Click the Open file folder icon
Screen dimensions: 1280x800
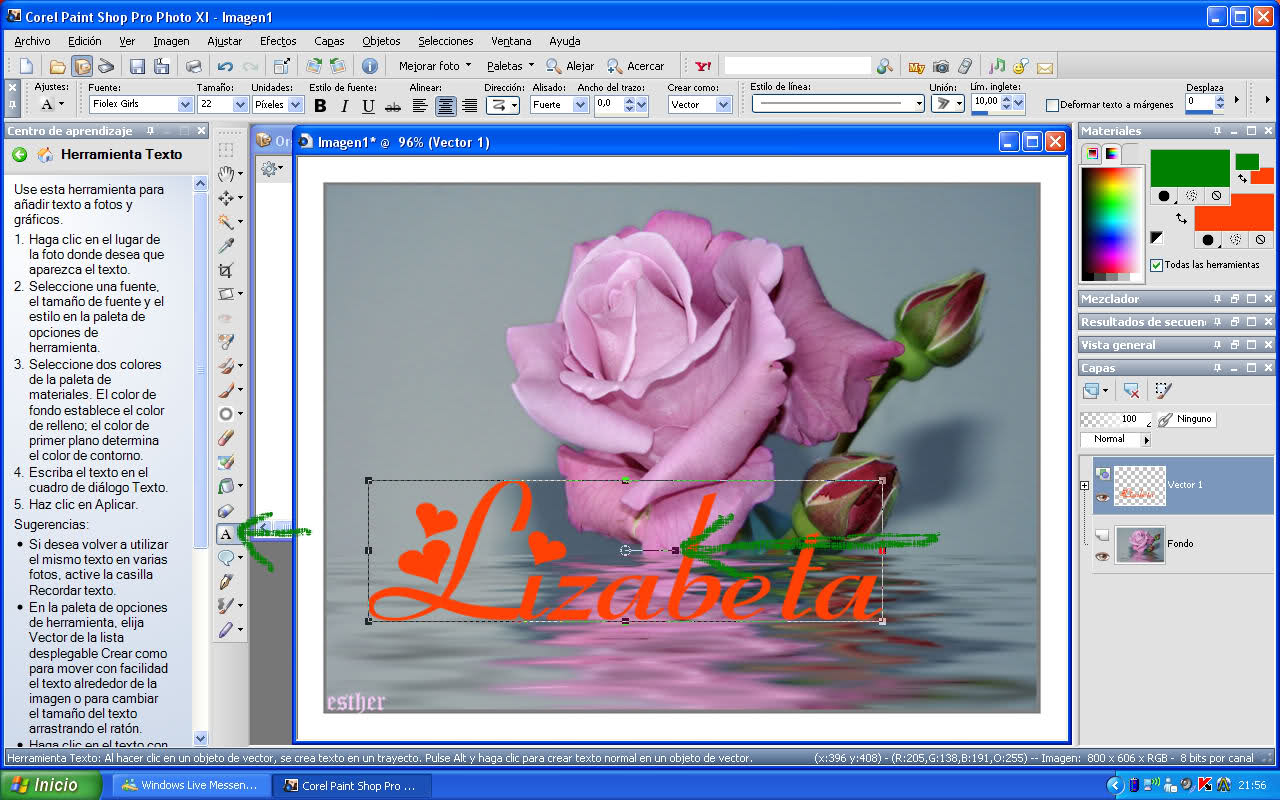tap(58, 66)
